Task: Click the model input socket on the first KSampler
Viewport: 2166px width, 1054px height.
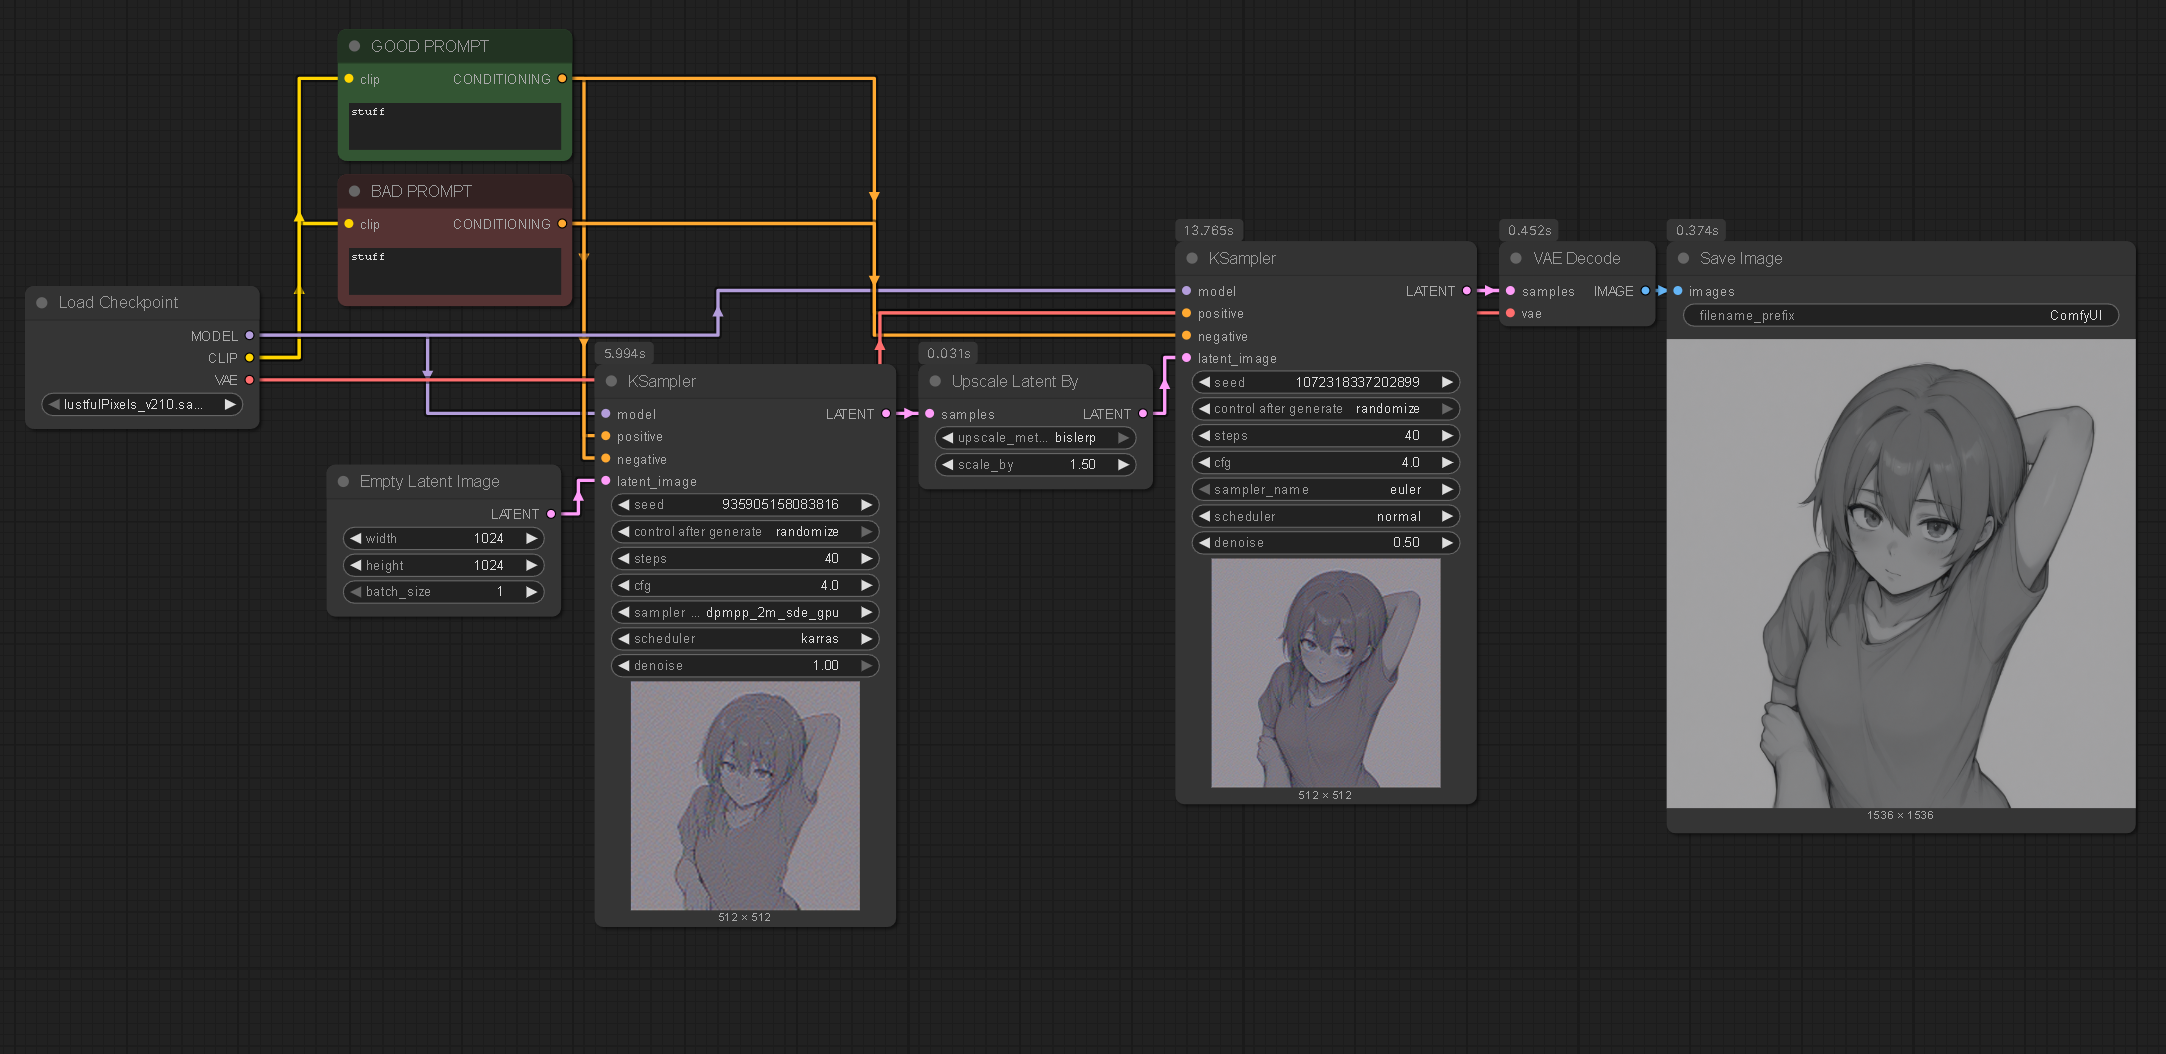Action: 606,414
